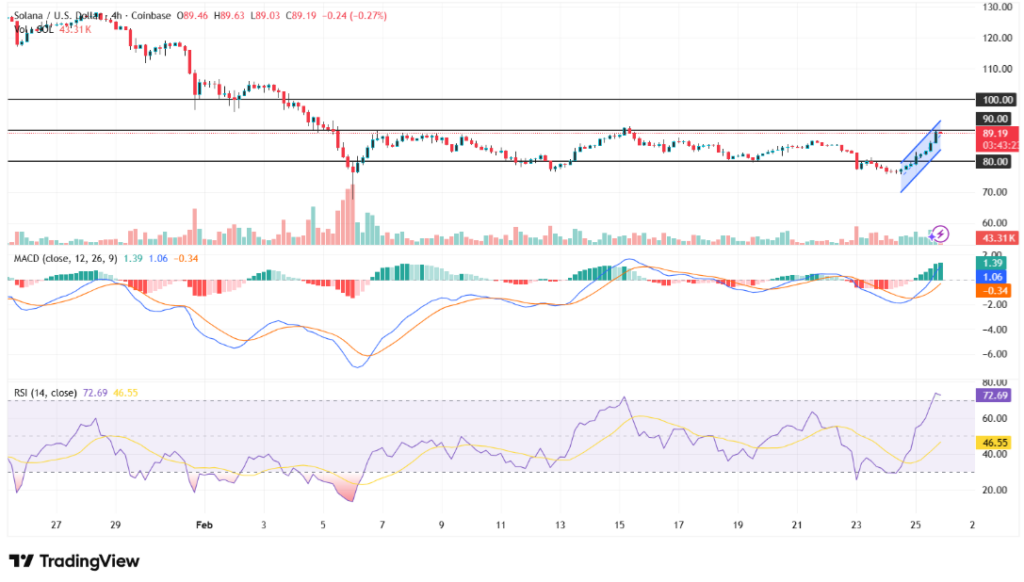Click the 15 date on time axis
Viewport: 1024px width, 582px height.
click(x=620, y=524)
